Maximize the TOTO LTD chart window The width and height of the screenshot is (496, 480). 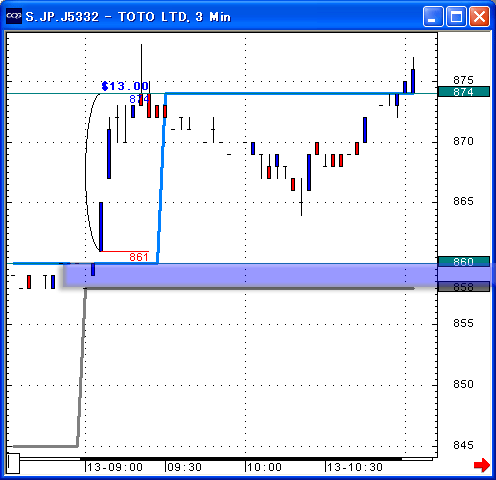456,16
